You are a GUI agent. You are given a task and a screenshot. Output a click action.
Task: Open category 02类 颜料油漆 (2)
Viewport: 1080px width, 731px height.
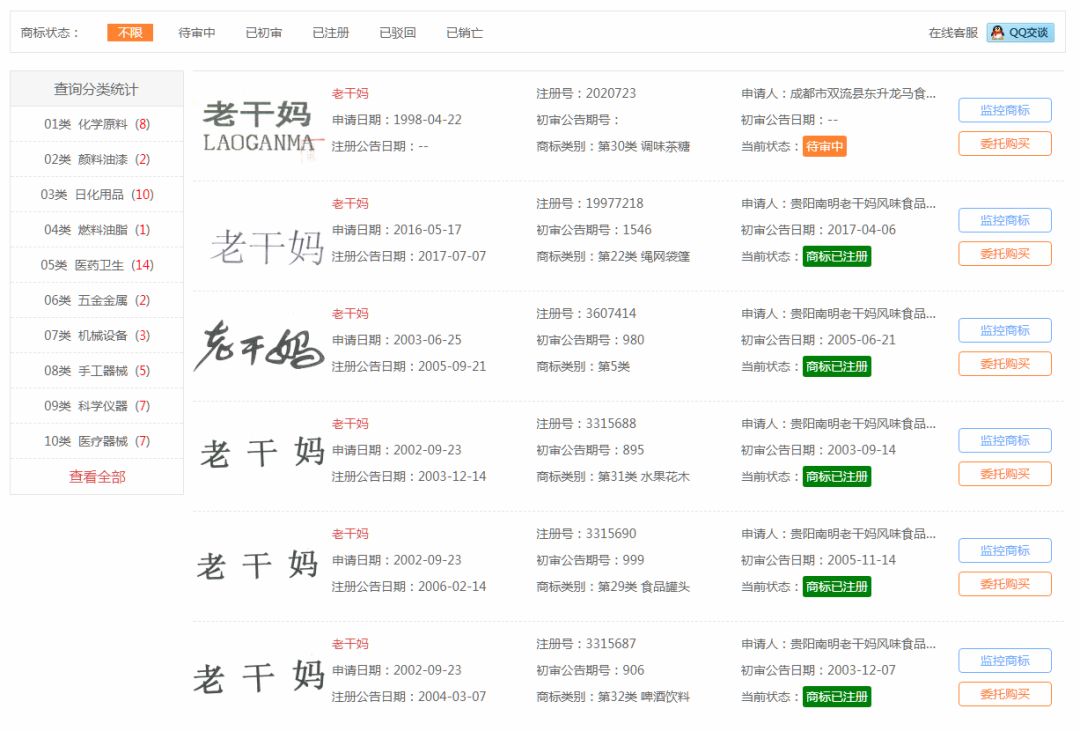97,159
